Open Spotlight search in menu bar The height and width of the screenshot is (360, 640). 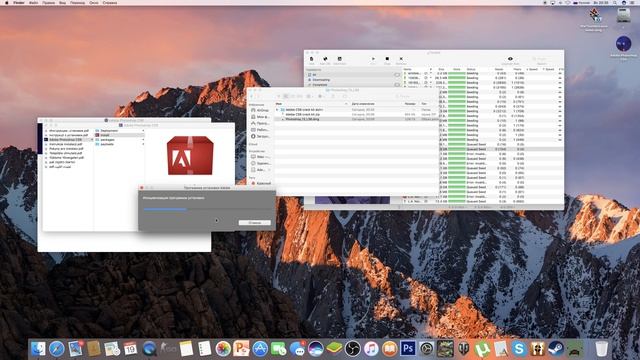(615, 2)
